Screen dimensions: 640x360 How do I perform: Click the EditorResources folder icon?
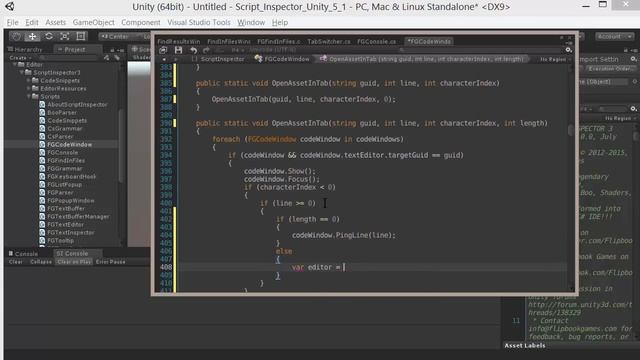click(35, 89)
